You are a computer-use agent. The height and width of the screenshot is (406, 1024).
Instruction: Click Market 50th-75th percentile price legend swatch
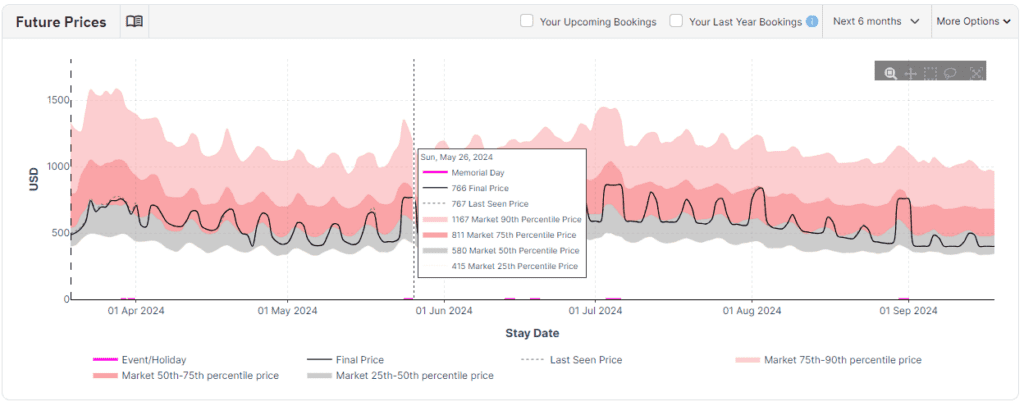click(105, 376)
